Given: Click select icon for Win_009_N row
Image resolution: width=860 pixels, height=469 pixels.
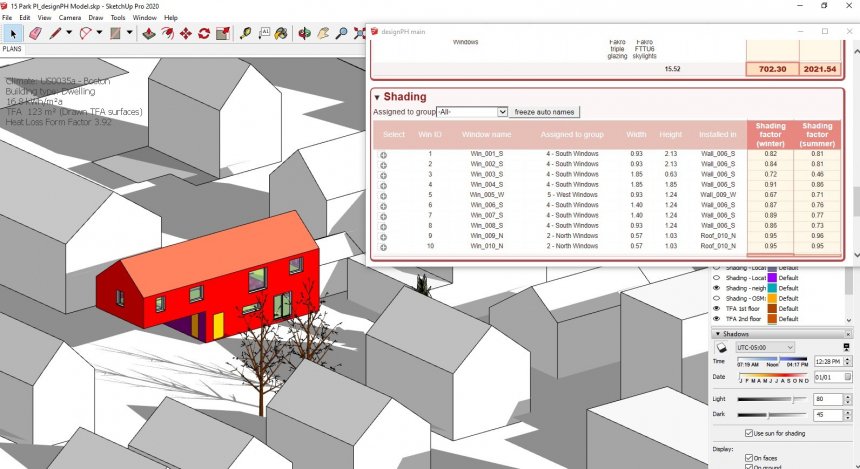Looking at the screenshot, I should (x=383, y=237).
